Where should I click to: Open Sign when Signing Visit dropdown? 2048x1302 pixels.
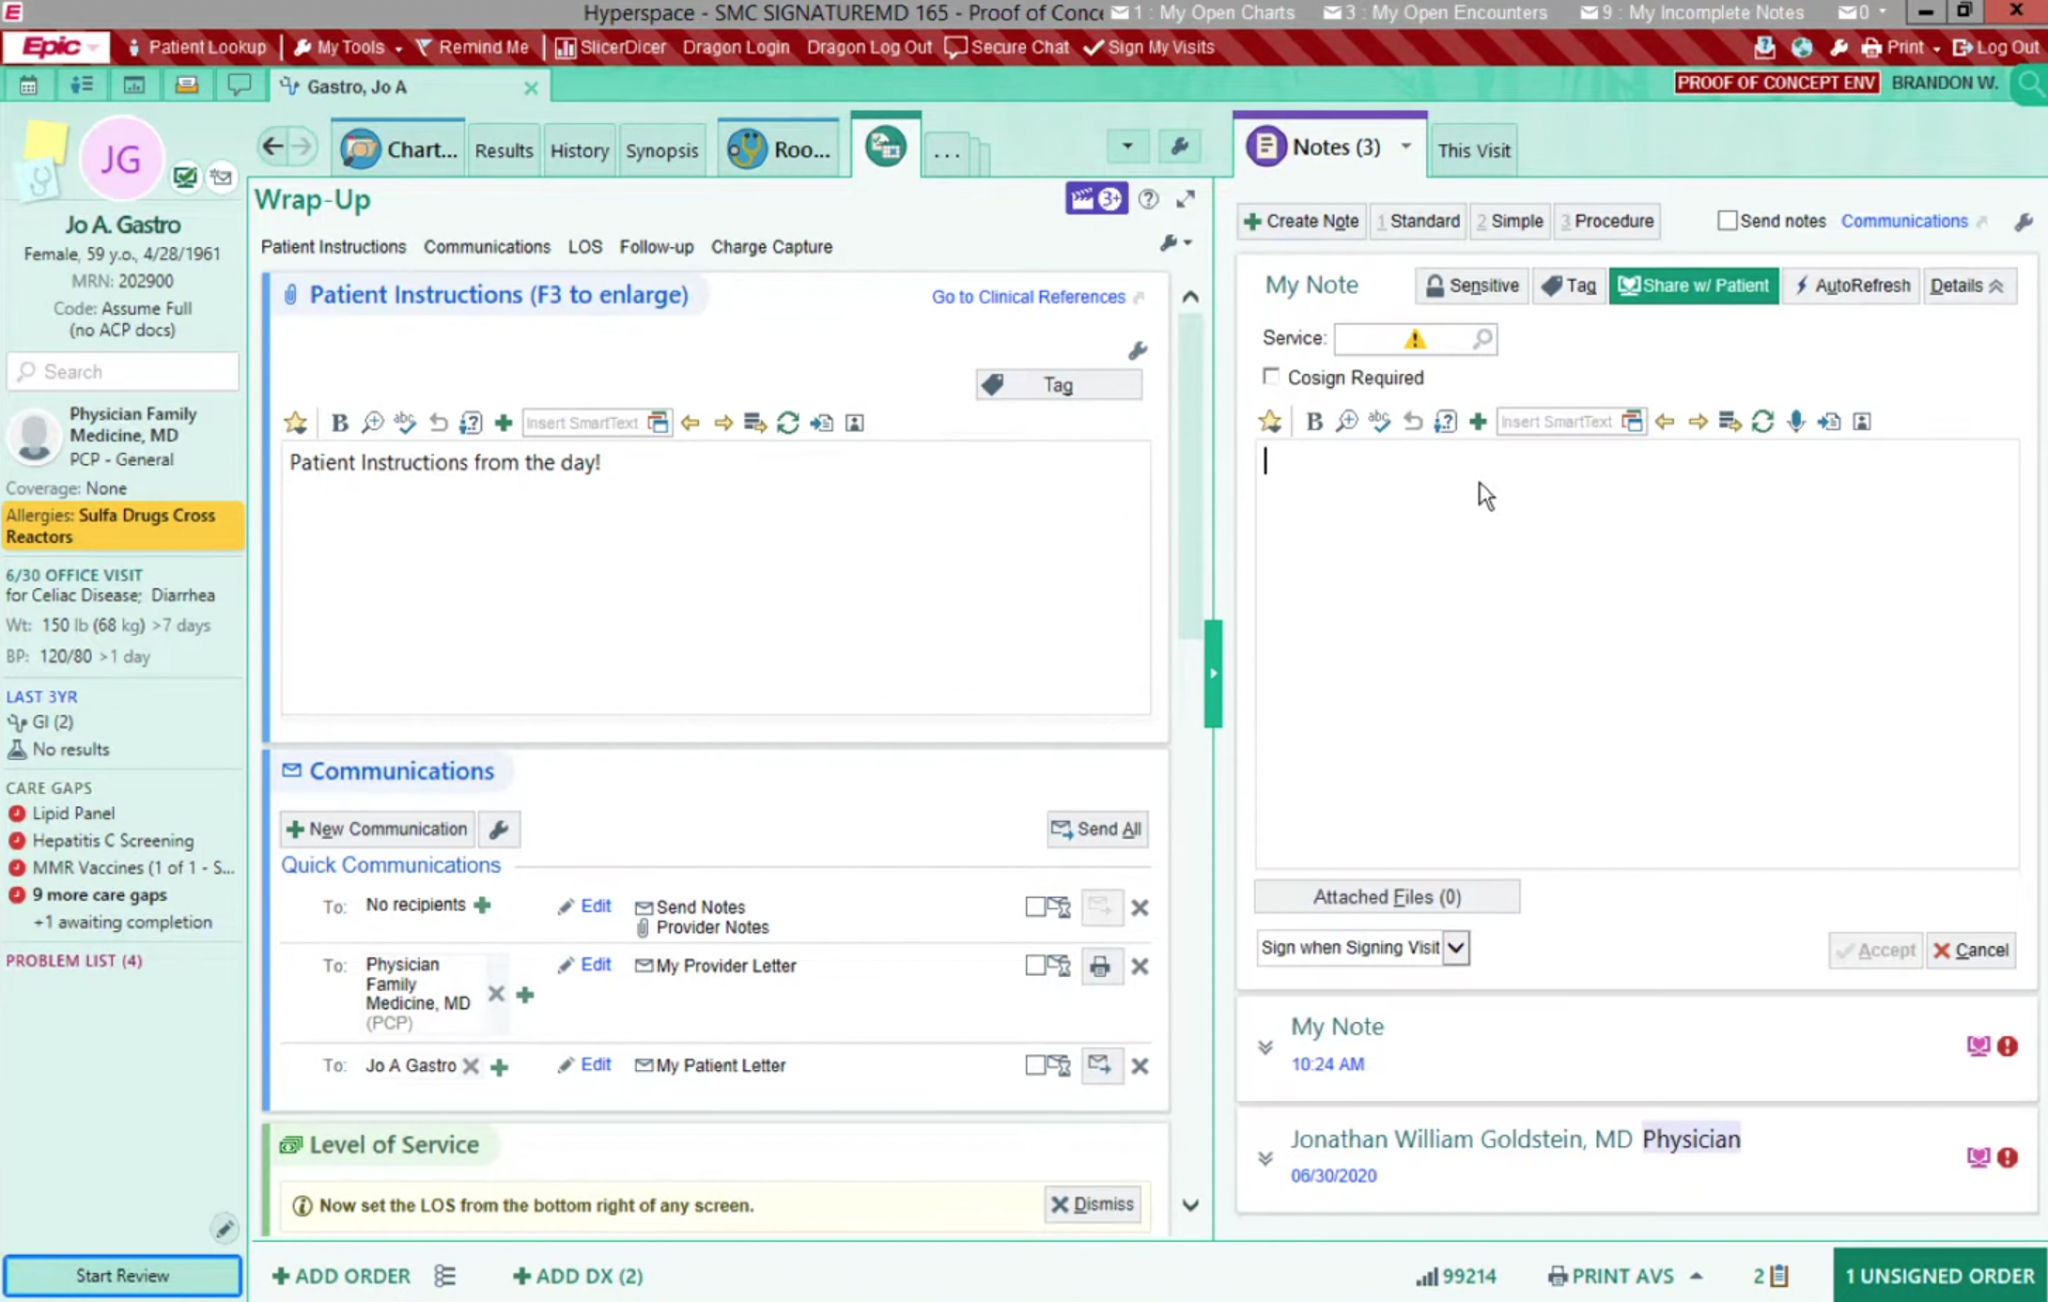[x=1456, y=948]
